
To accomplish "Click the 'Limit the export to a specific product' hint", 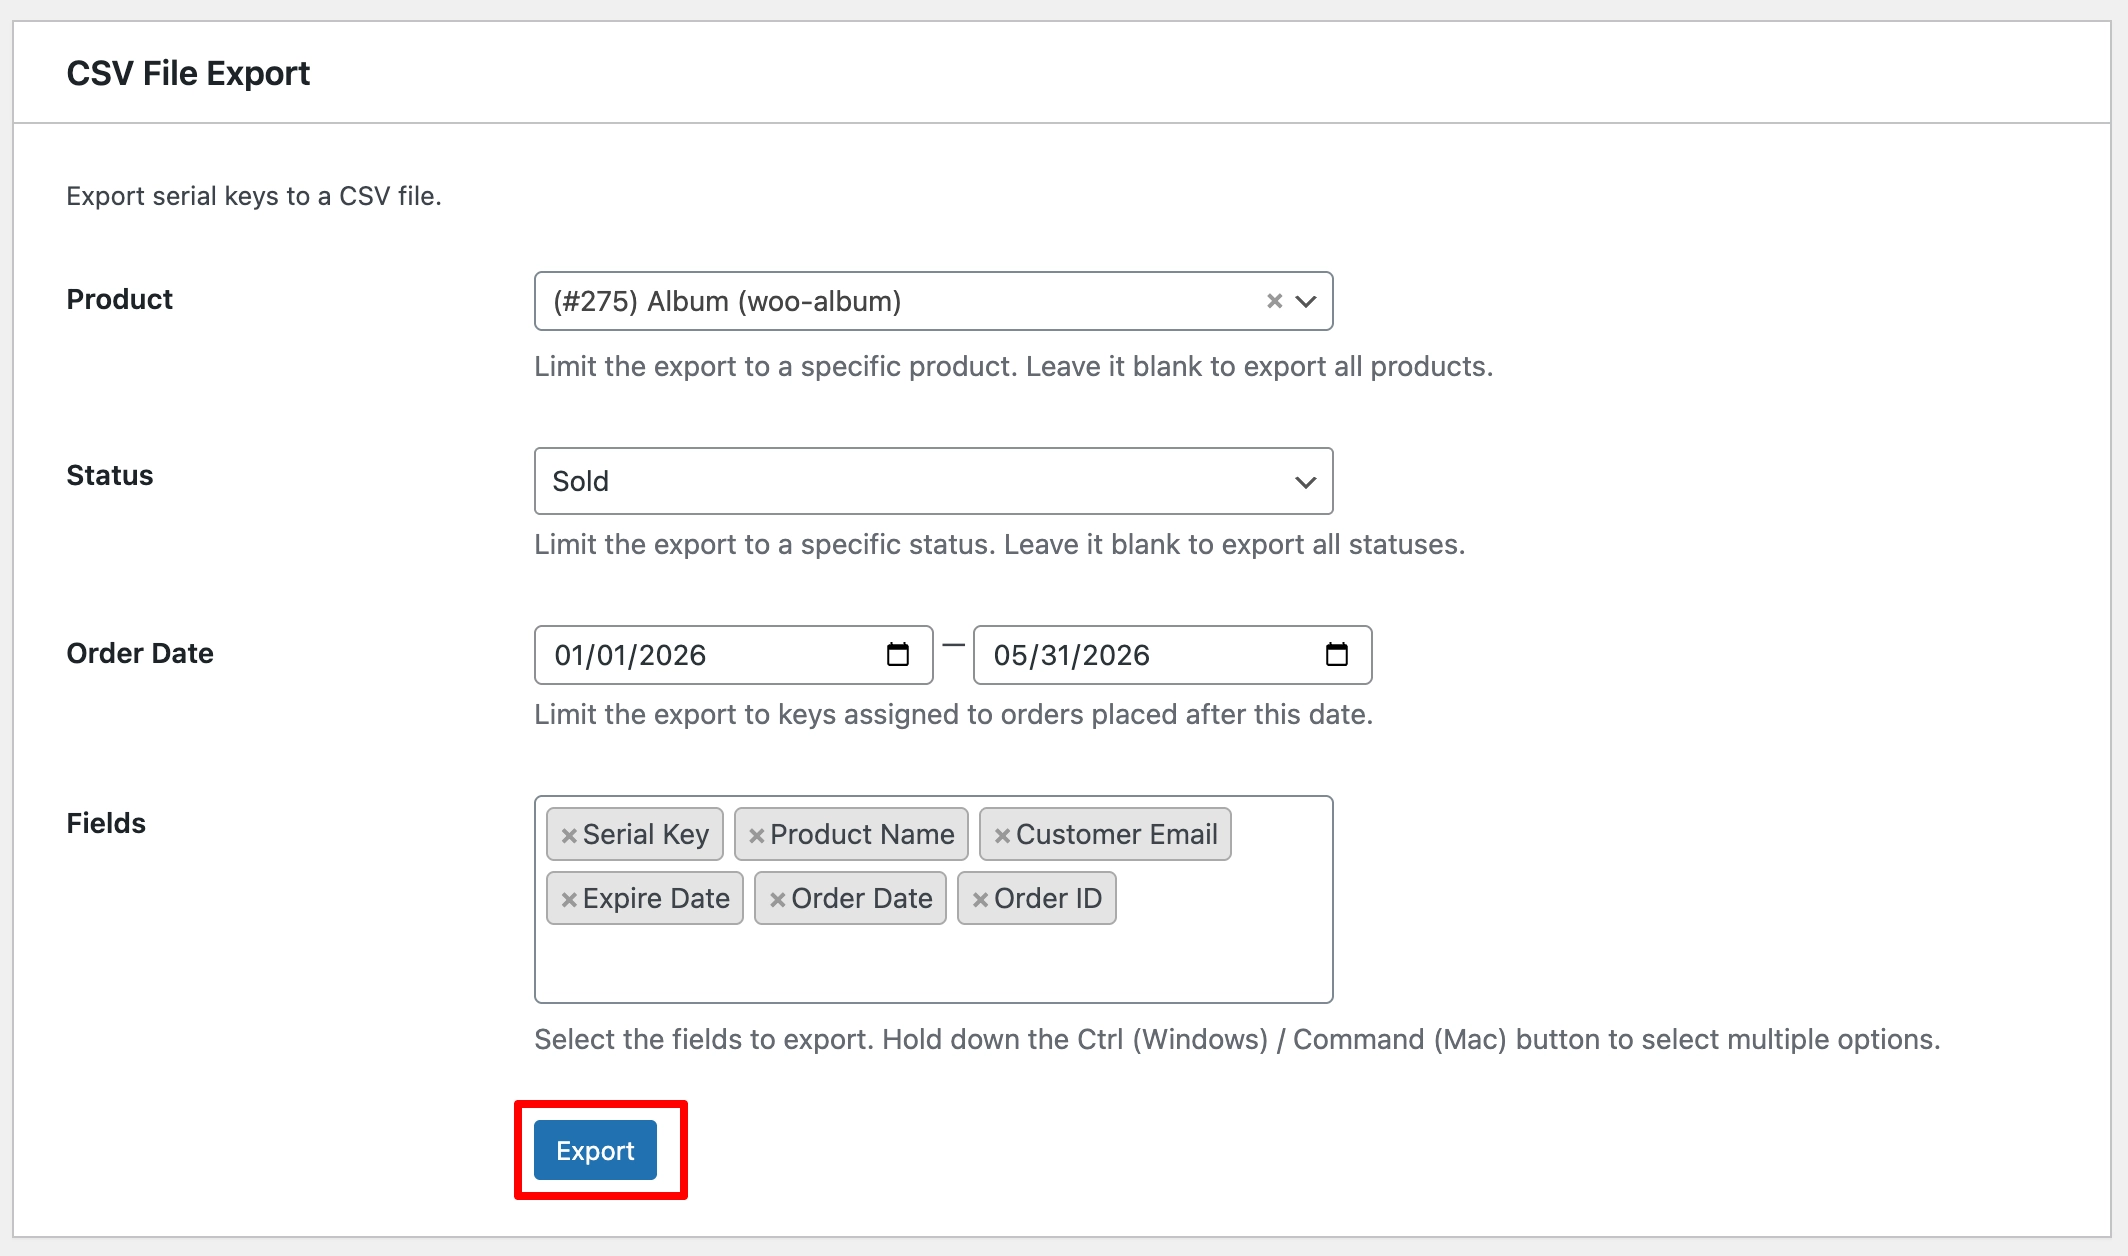I will 1013,366.
